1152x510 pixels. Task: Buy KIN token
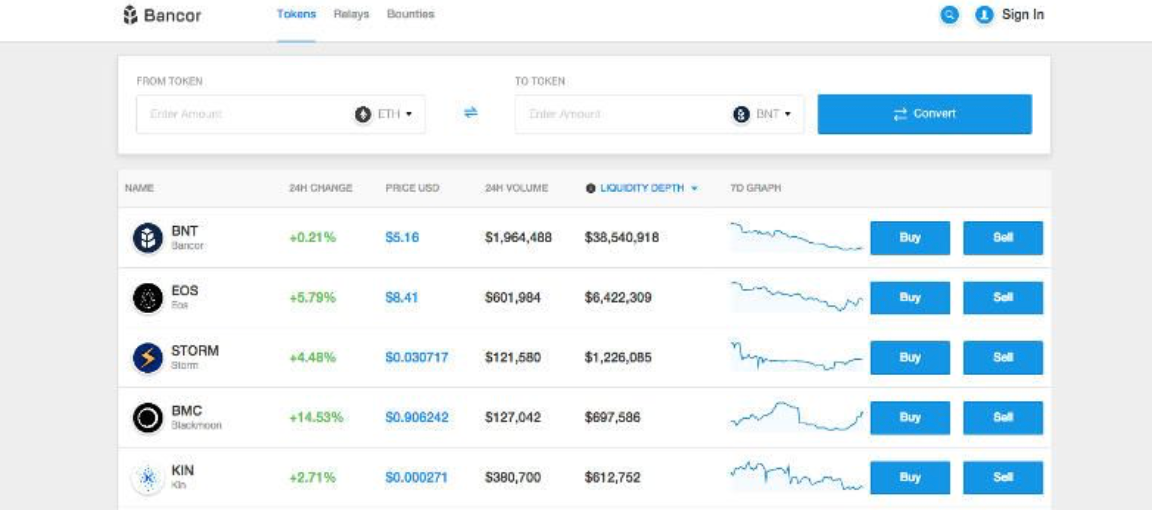click(910, 478)
